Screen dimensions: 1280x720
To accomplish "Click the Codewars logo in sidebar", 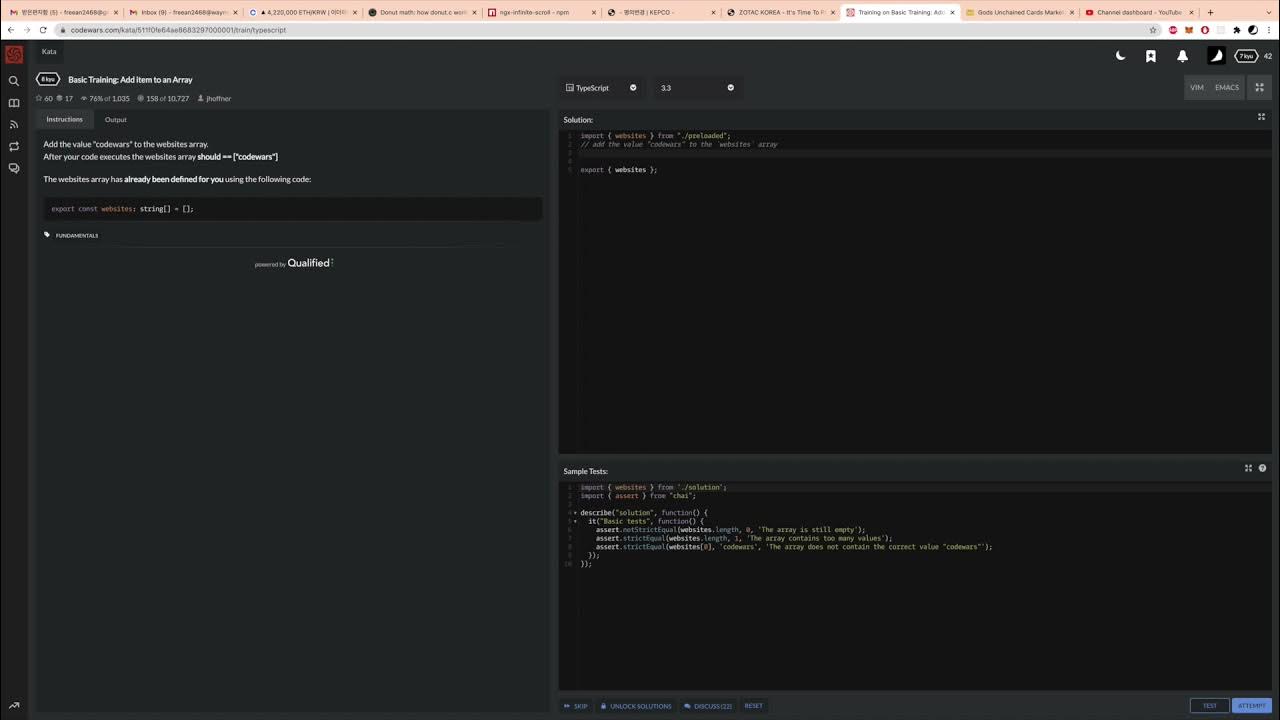I will (14, 55).
